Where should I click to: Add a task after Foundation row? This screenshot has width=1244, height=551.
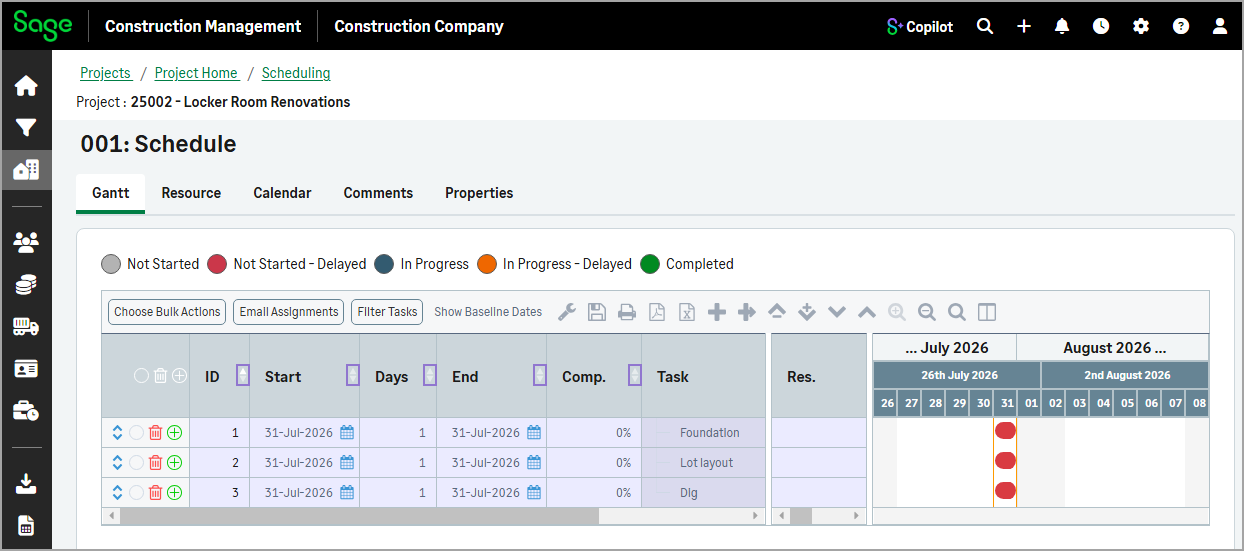(x=174, y=433)
